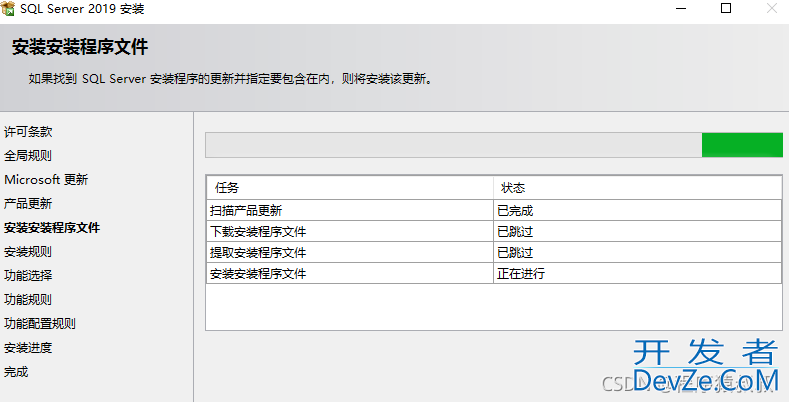Select the 安装进度 step in the sidebar
The image size is (789, 402).
click(x=28, y=348)
